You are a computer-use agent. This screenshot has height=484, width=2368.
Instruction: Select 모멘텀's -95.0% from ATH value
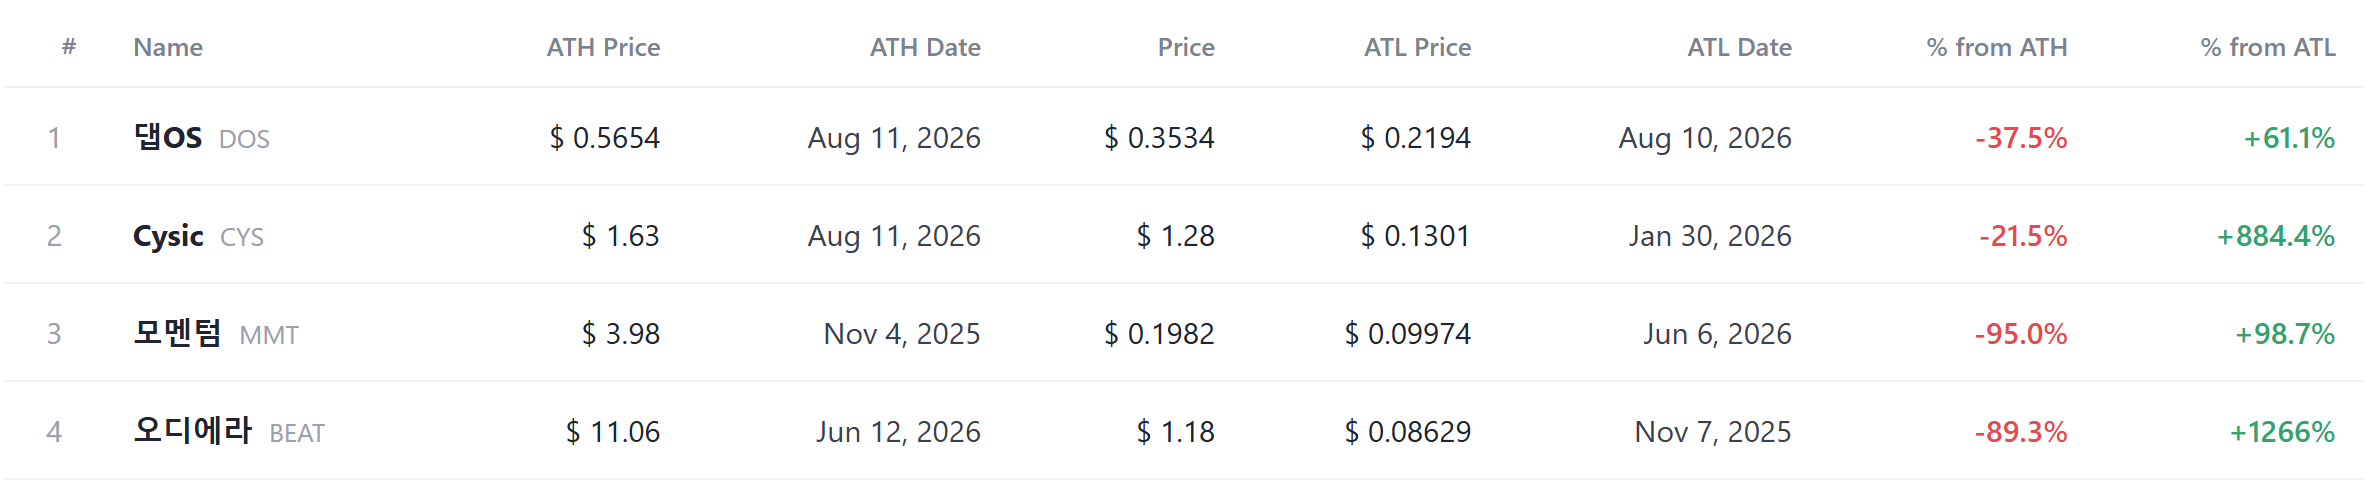[2021, 334]
